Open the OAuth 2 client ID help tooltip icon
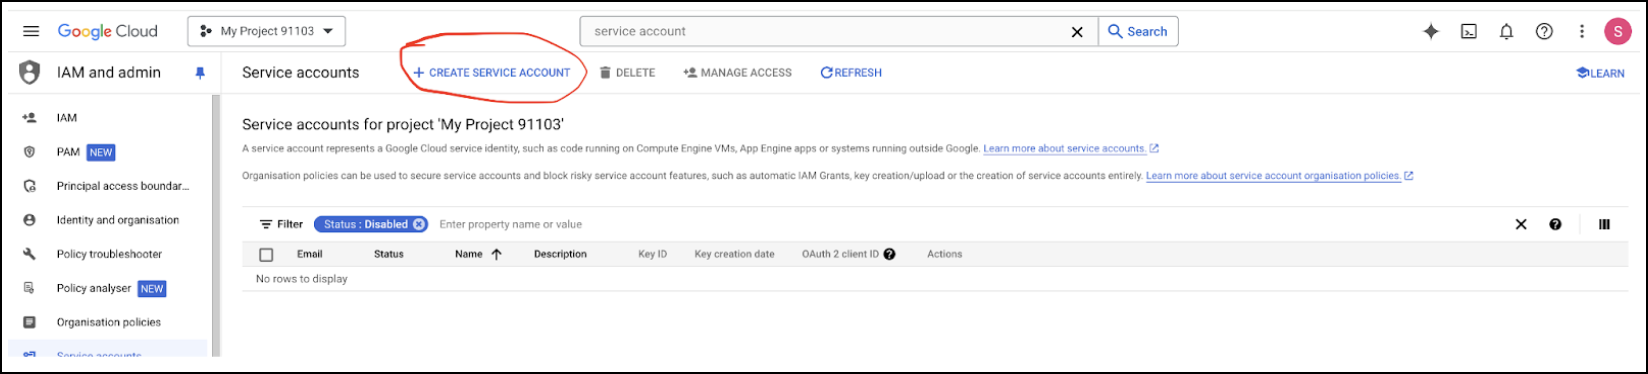Viewport: 1648px width, 374px height. (889, 254)
